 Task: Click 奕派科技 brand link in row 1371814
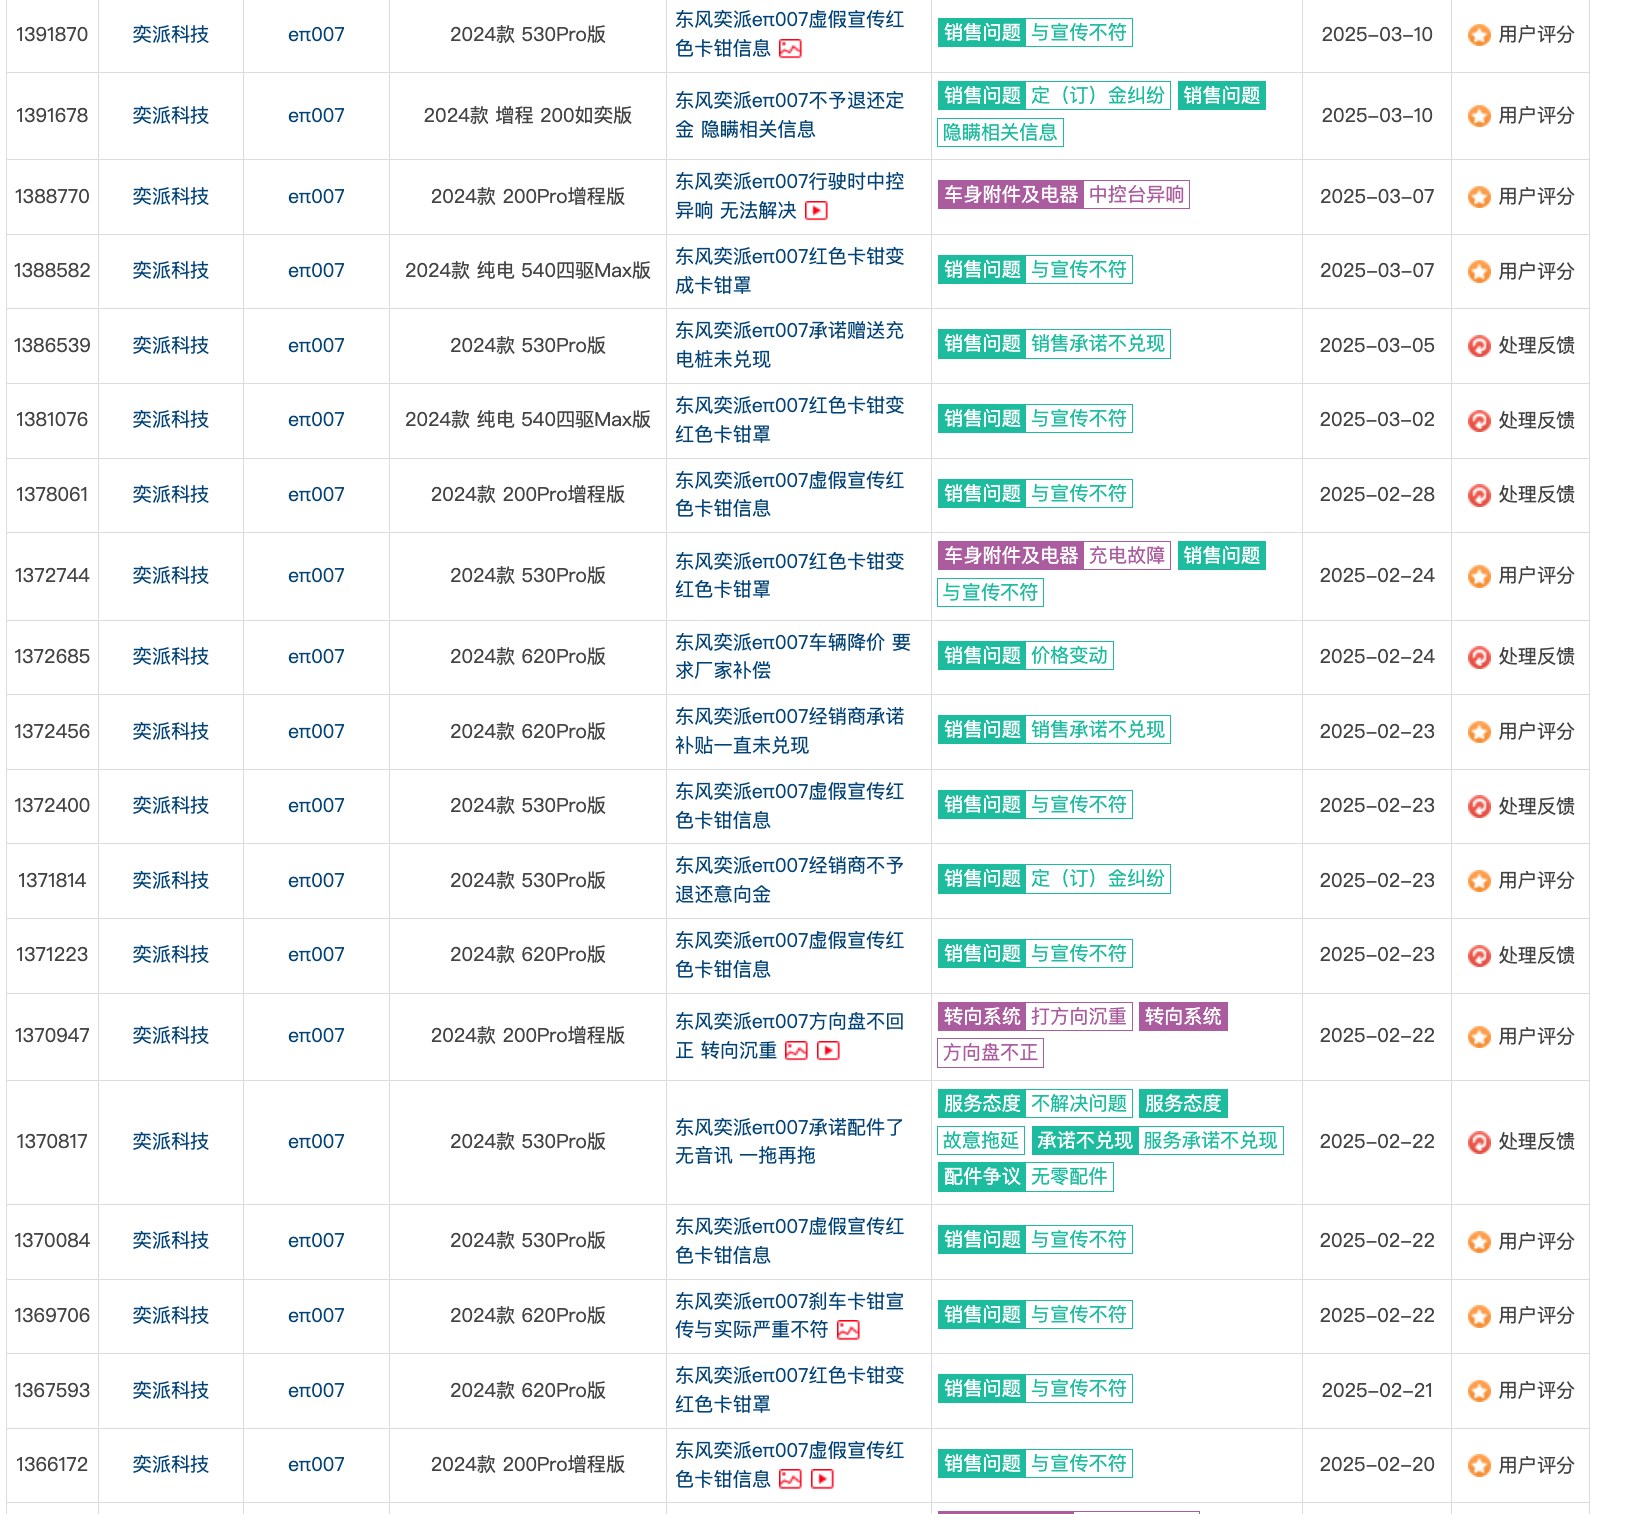[x=171, y=881]
